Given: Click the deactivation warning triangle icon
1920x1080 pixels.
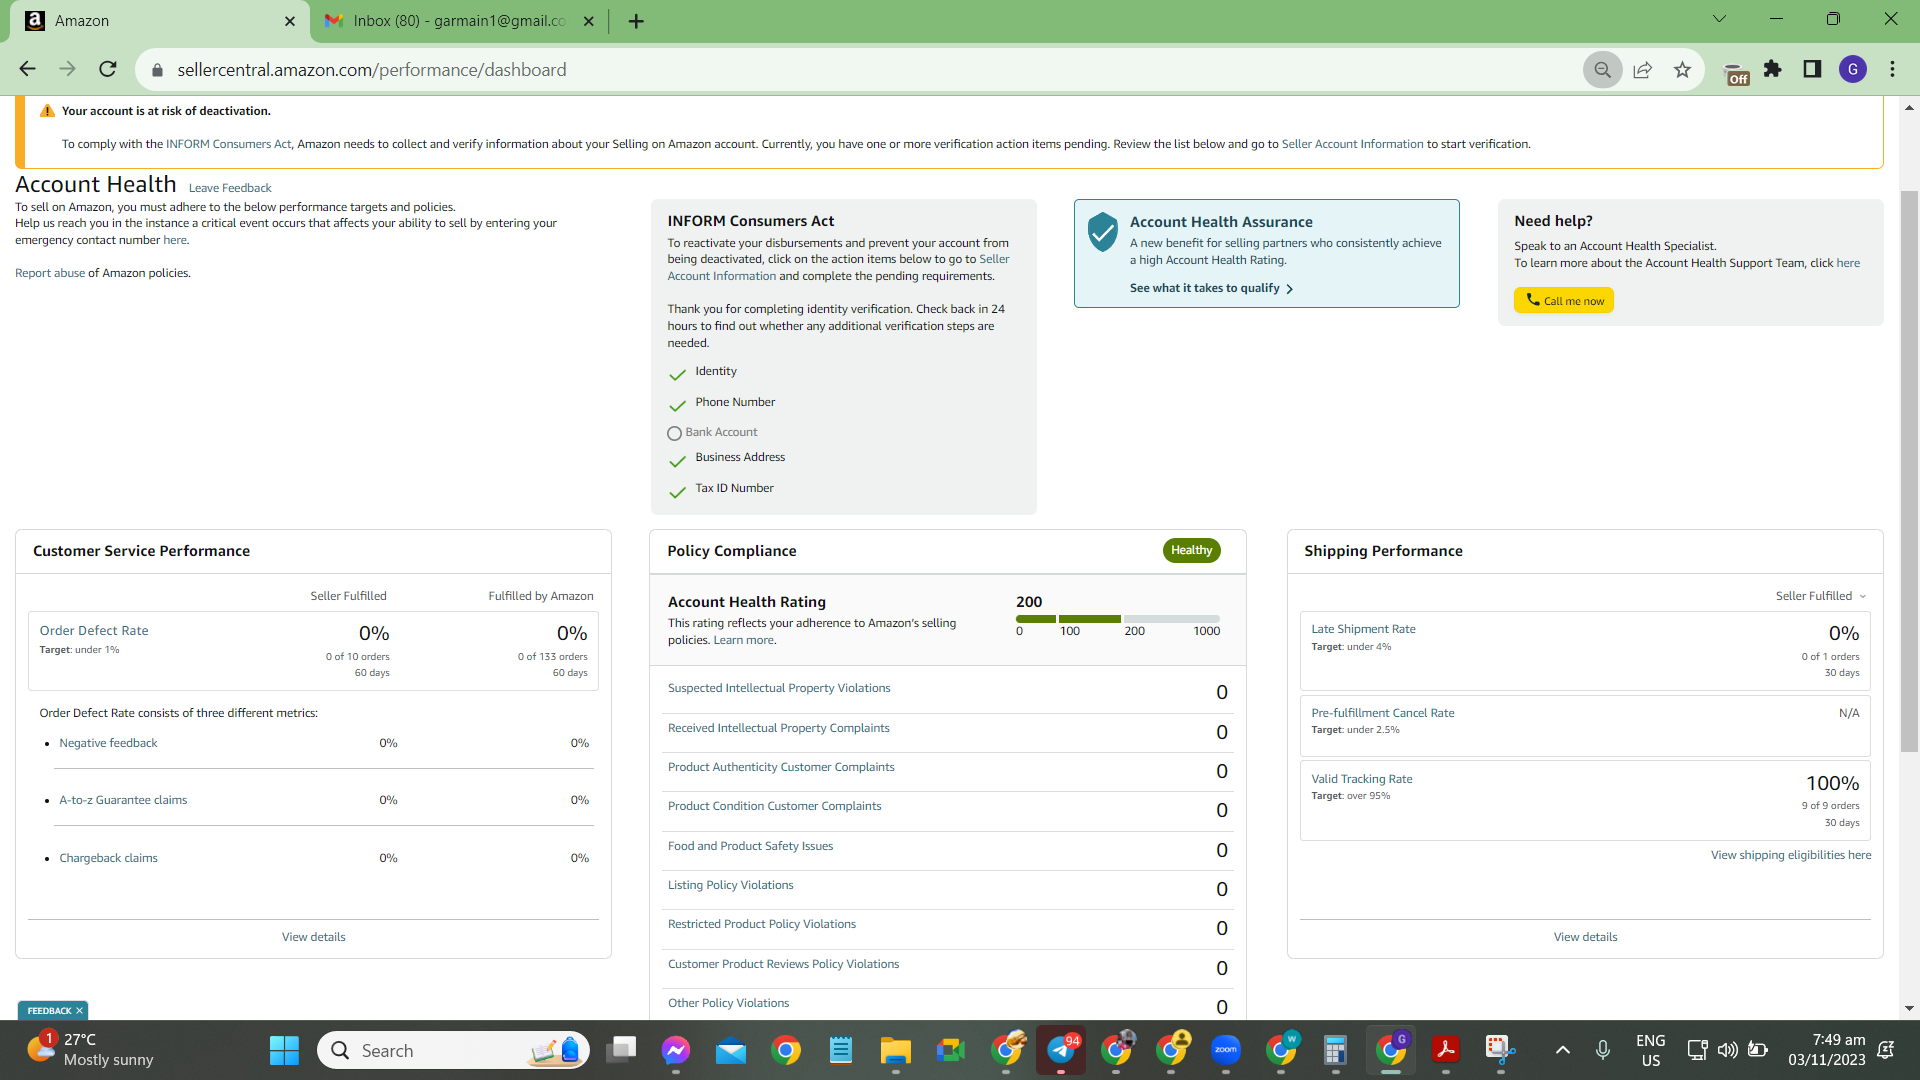Looking at the screenshot, I should pos(47,111).
